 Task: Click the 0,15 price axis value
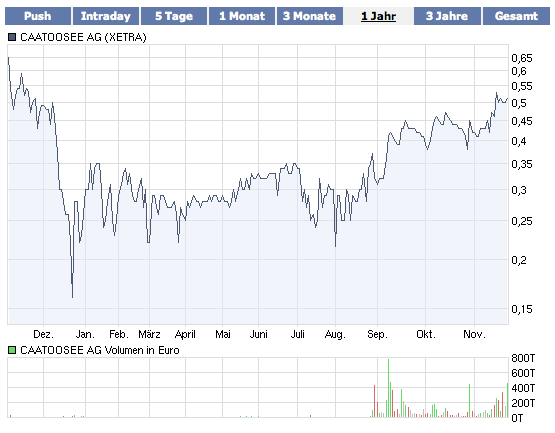[x=522, y=309]
